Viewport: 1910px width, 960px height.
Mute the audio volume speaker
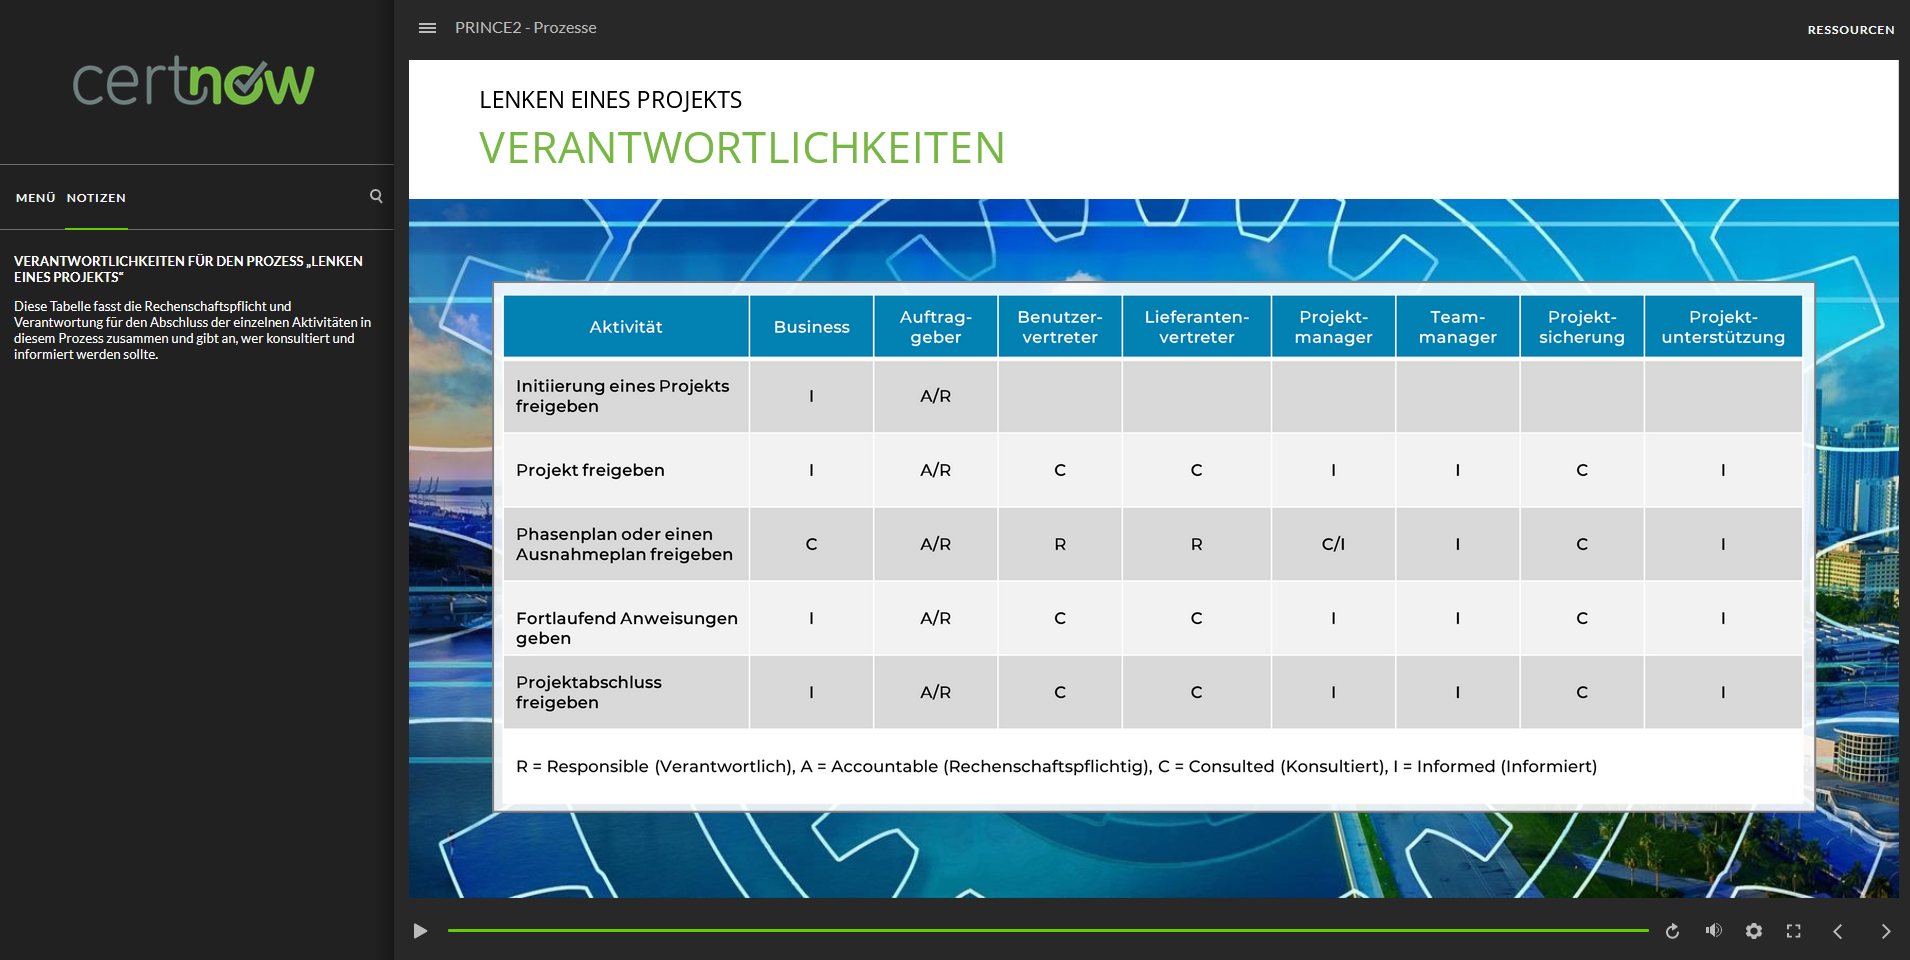click(1713, 931)
